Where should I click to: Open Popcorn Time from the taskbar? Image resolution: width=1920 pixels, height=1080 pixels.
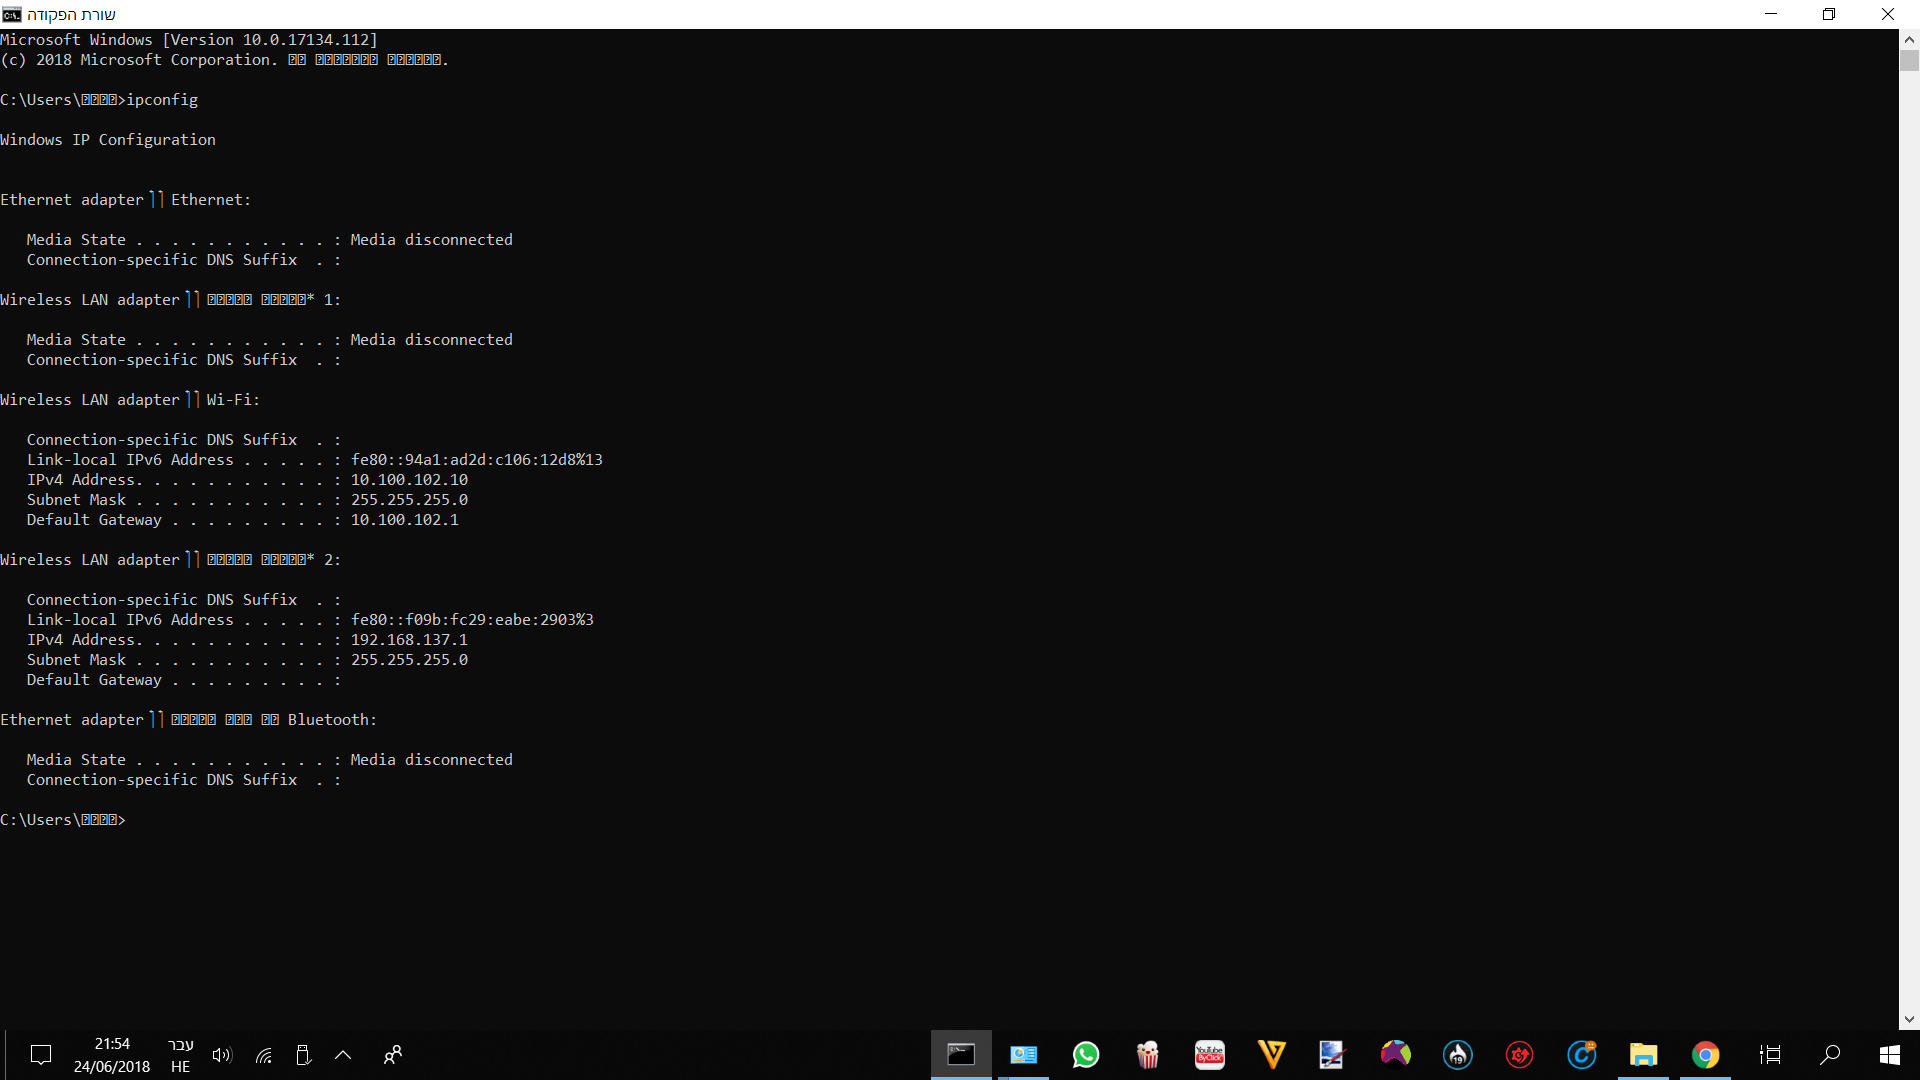coord(1147,1055)
